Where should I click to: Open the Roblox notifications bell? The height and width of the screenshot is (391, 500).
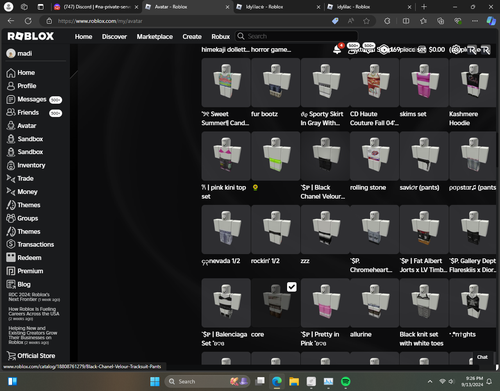pyautogui.click(x=337, y=50)
